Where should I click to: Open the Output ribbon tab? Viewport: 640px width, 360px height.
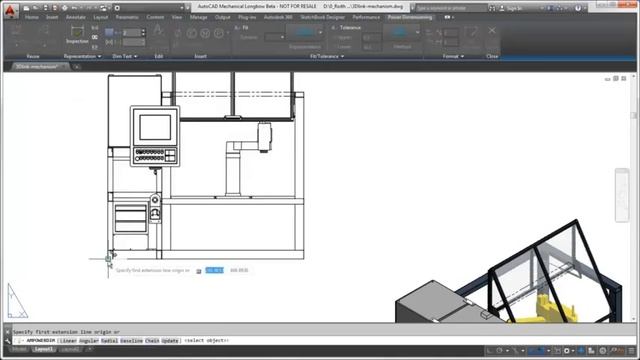coord(222,17)
